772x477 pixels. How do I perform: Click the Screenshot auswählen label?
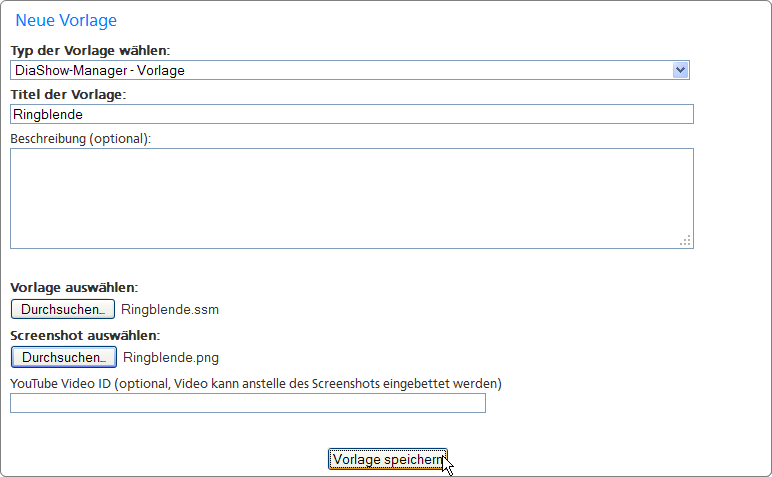[85, 336]
